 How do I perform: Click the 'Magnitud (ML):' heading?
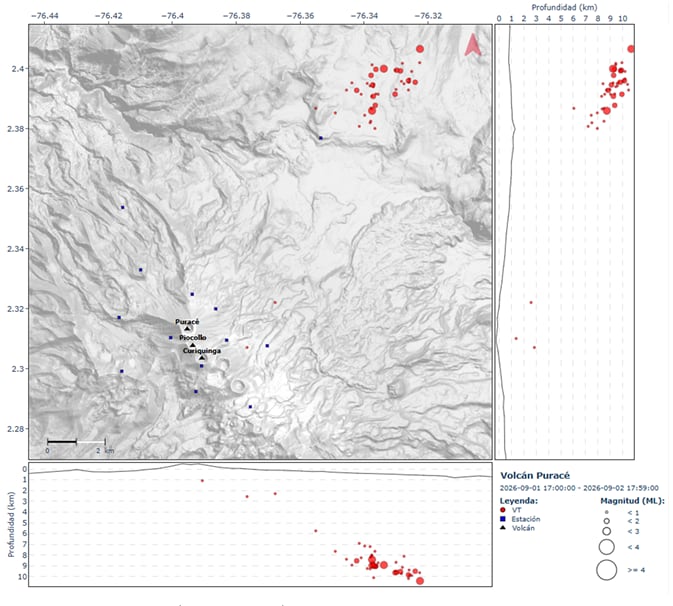(632, 500)
